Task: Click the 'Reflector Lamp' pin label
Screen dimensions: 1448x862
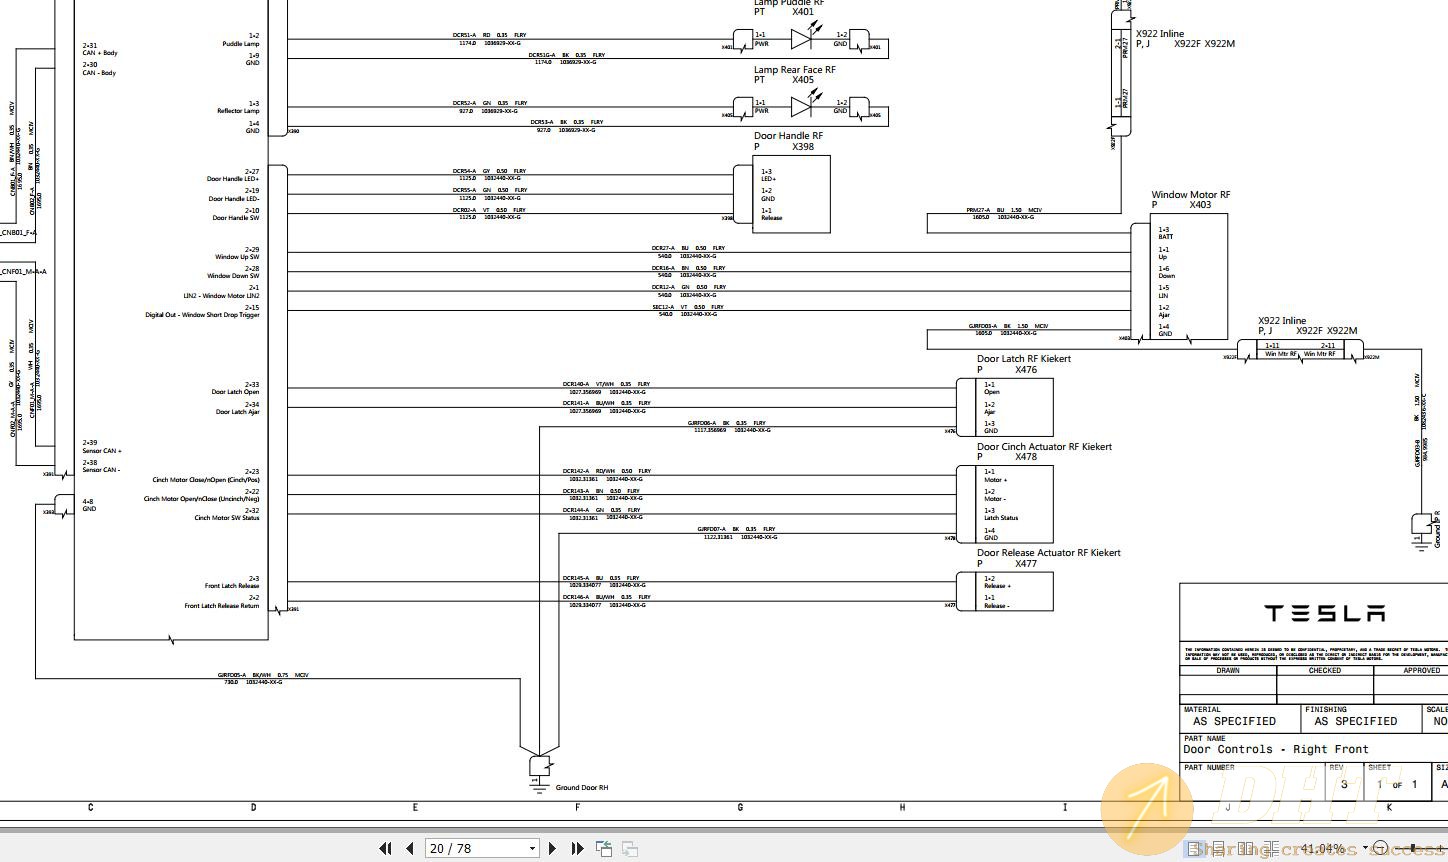Action: [x=238, y=111]
